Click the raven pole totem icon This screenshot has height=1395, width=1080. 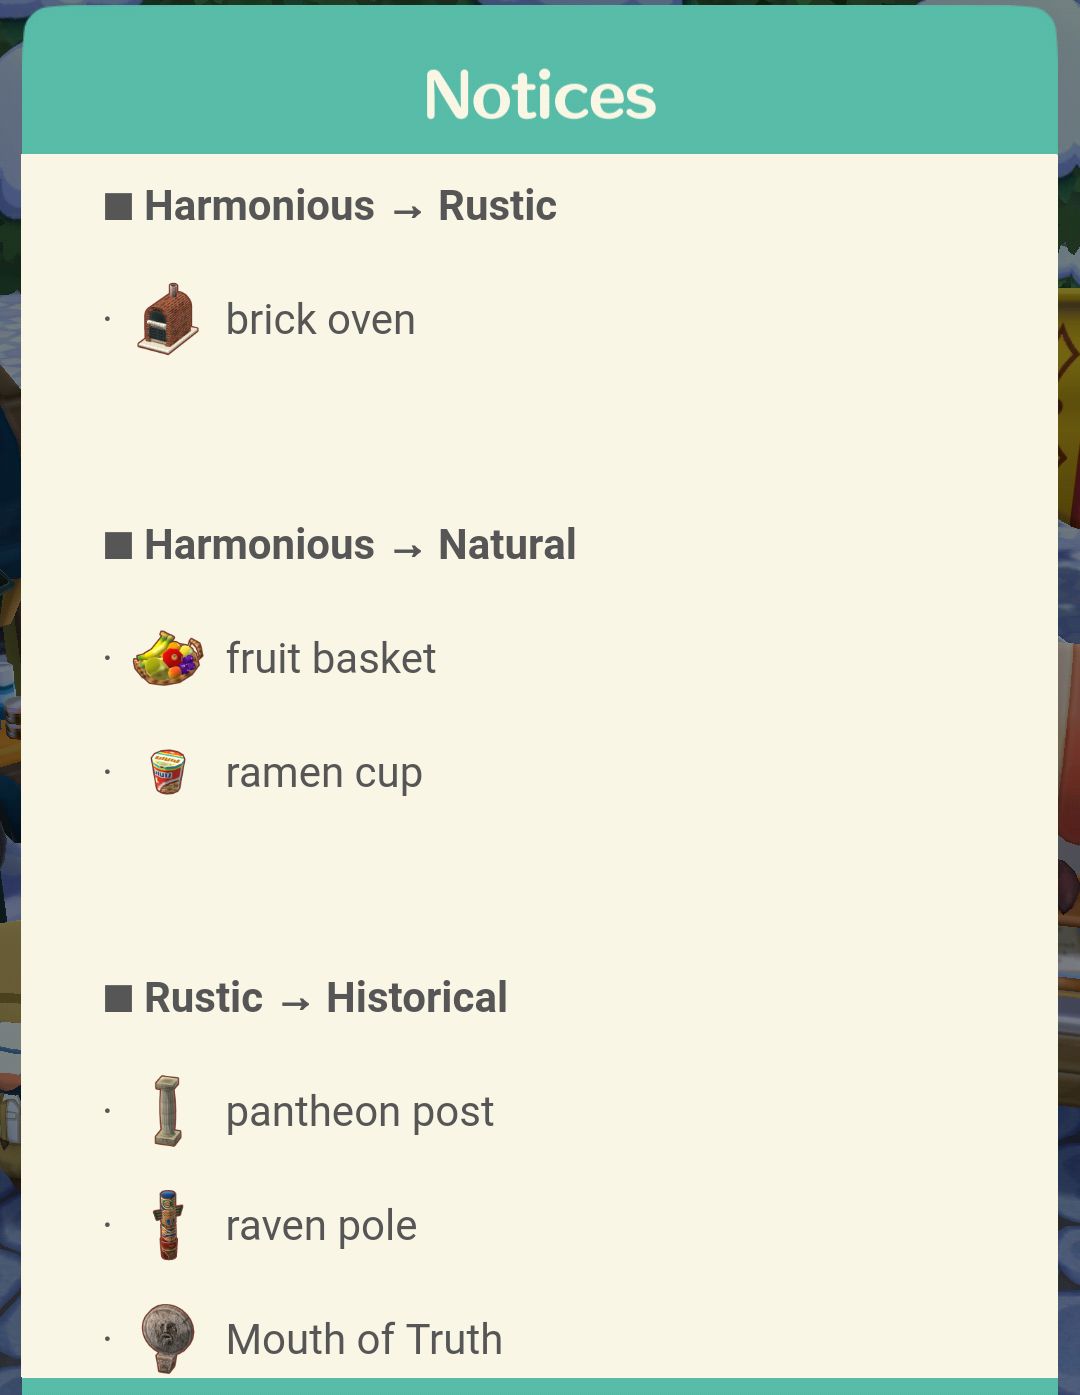coord(168,1225)
